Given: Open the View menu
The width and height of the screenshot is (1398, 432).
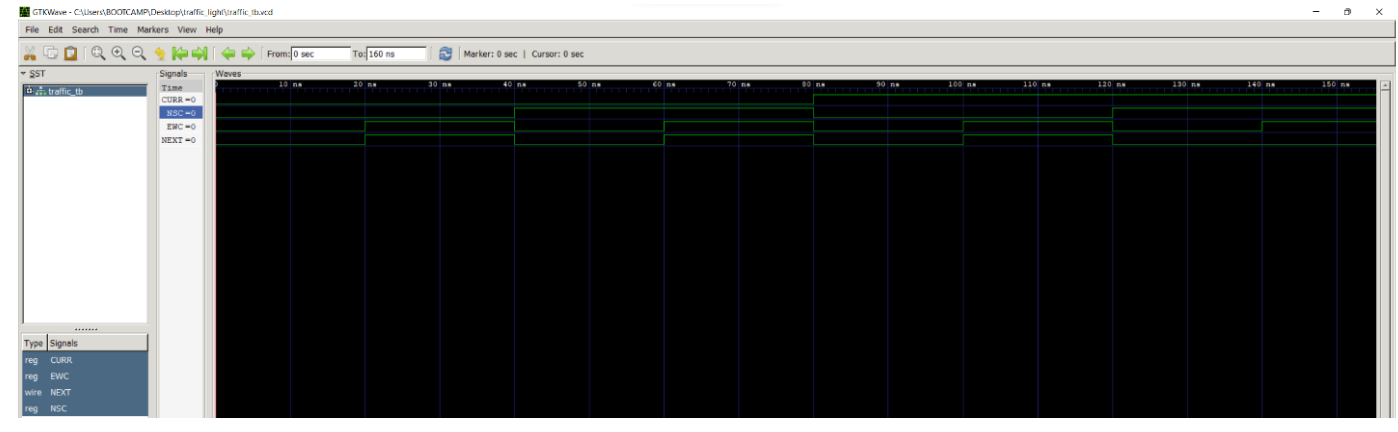Looking at the screenshot, I should pos(187,30).
